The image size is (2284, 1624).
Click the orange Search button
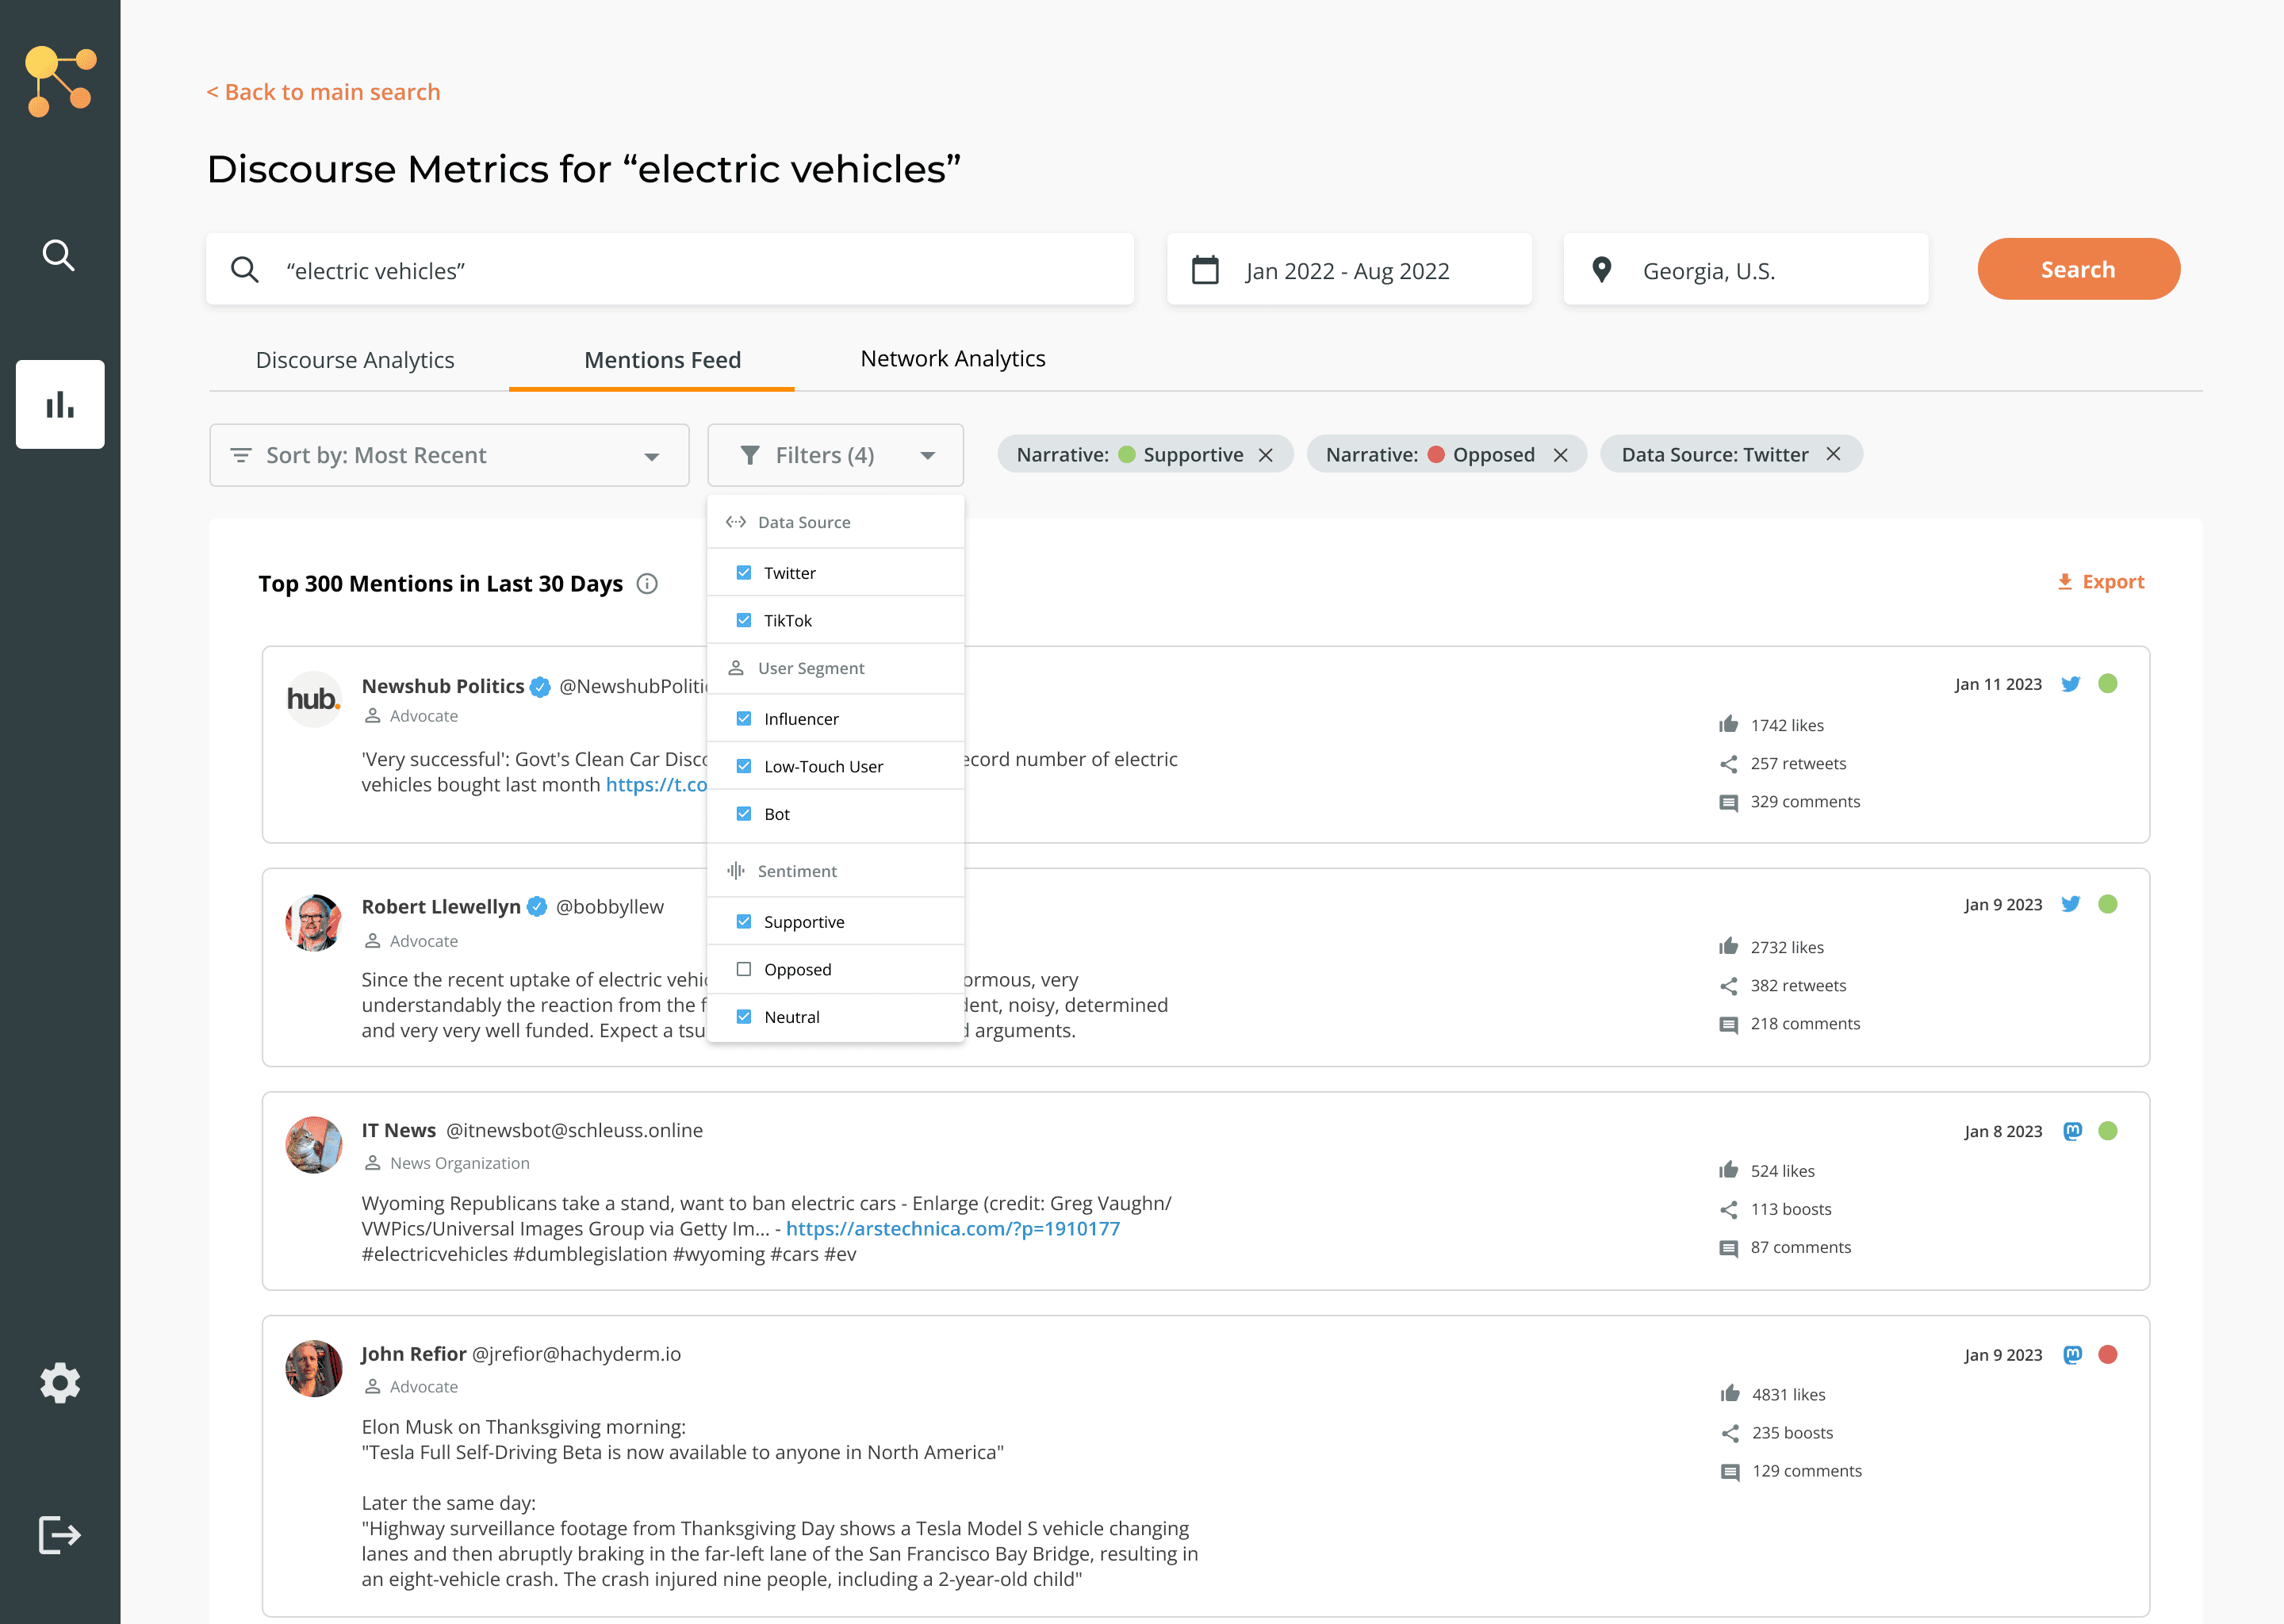pos(2078,269)
